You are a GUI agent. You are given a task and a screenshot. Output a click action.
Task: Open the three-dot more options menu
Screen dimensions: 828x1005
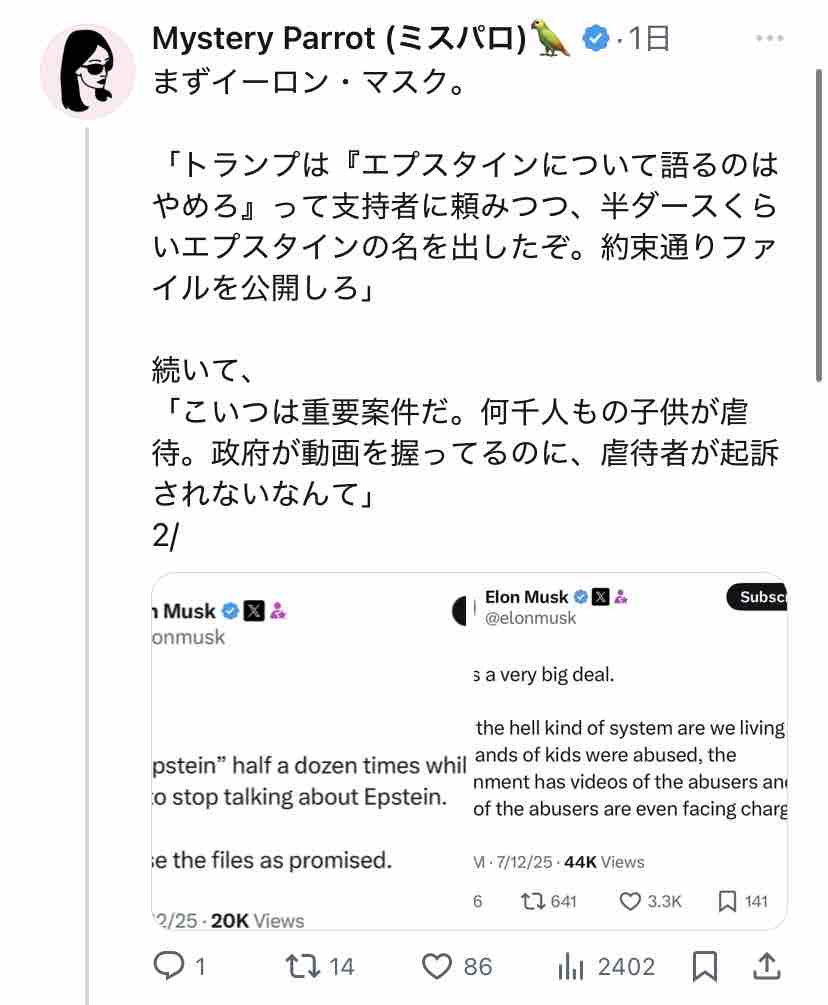[x=769, y=38]
